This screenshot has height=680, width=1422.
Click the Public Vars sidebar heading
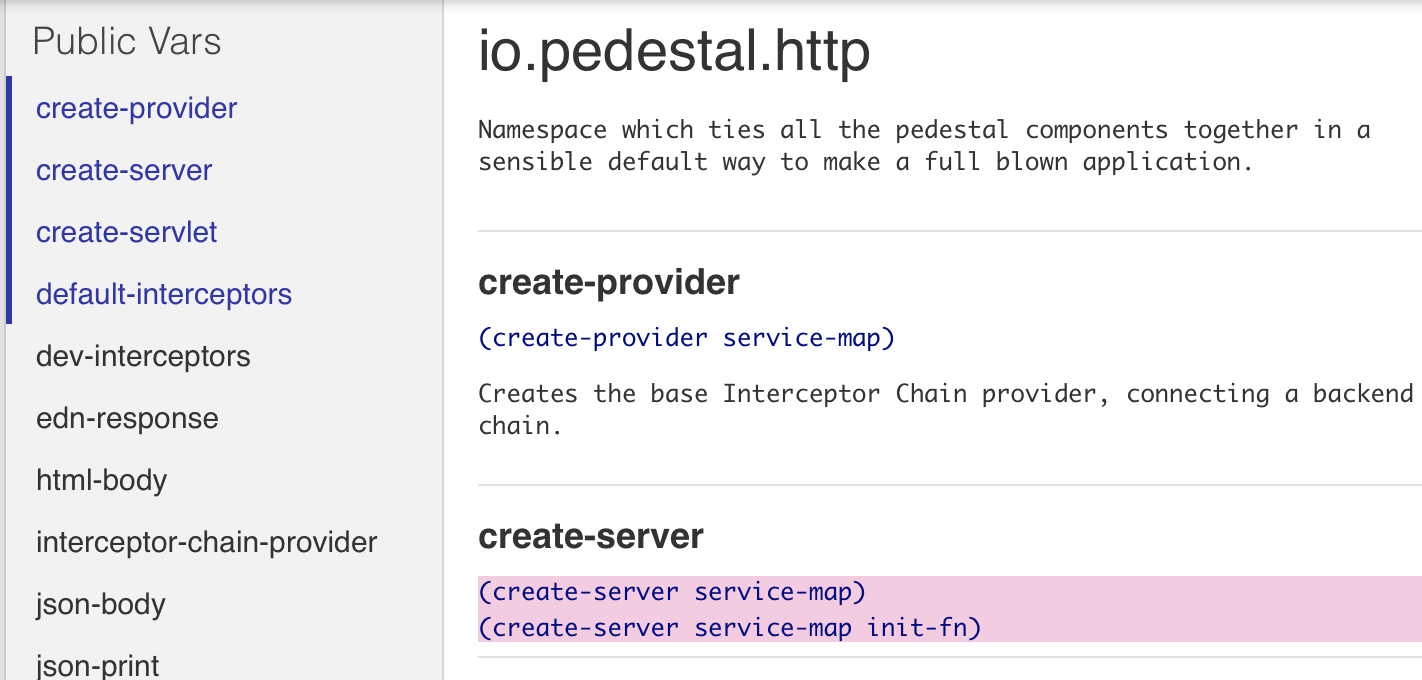[127, 42]
